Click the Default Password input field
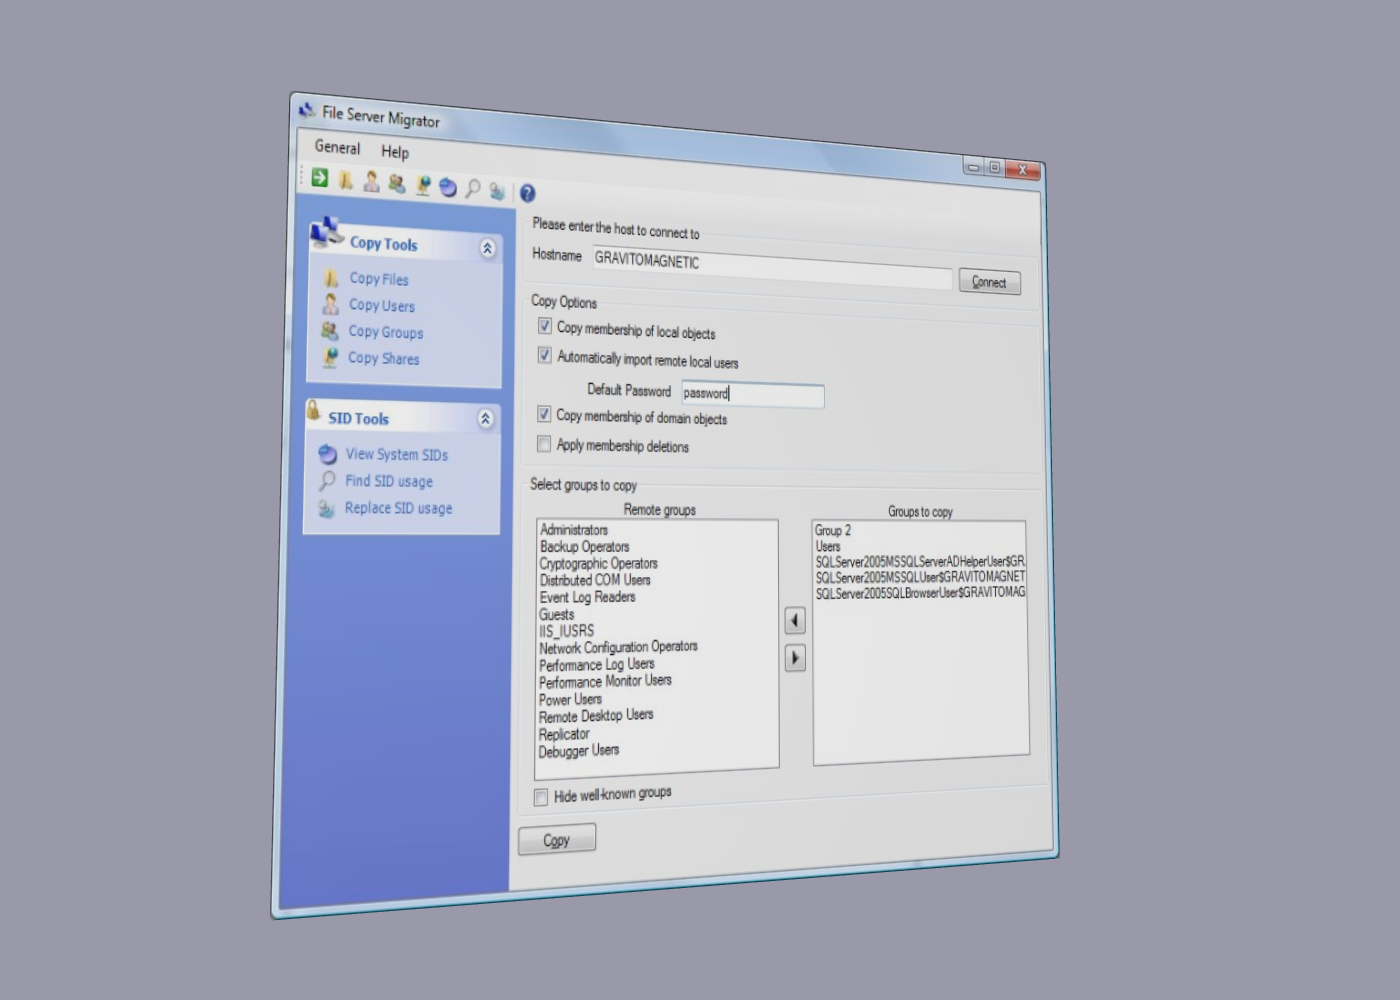Image resolution: width=1400 pixels, height=1000 pixels. pos(753,395)
